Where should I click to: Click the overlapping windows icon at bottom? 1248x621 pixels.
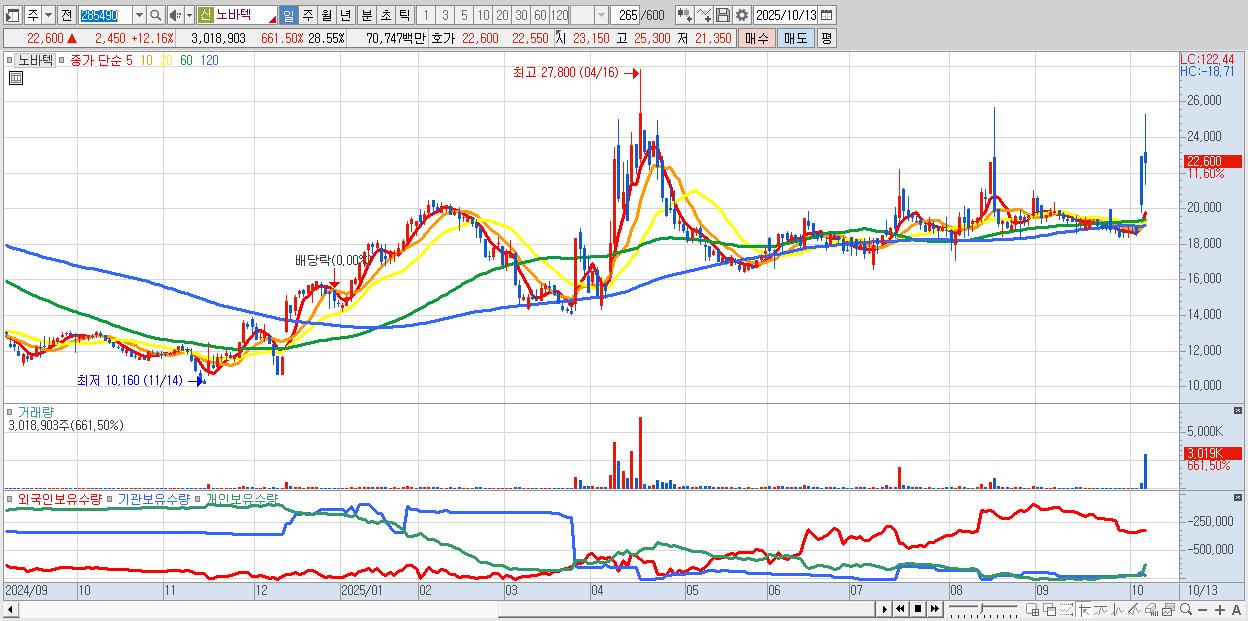tap(1049, 610)
